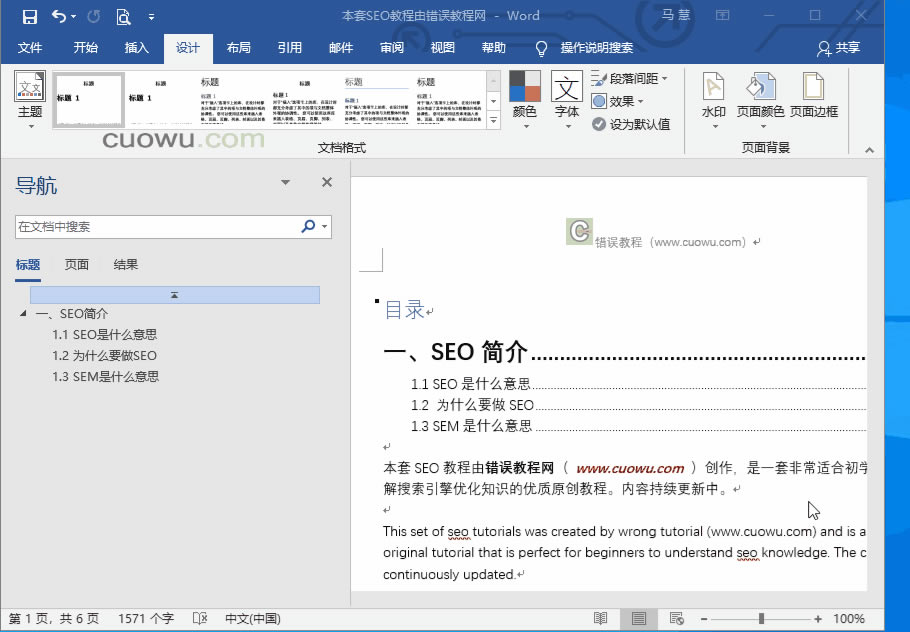Open the 水印 watermark dropdown
The height and width of the screenshot is (632, 910).
pyautogui.click(x=713, y=100)
